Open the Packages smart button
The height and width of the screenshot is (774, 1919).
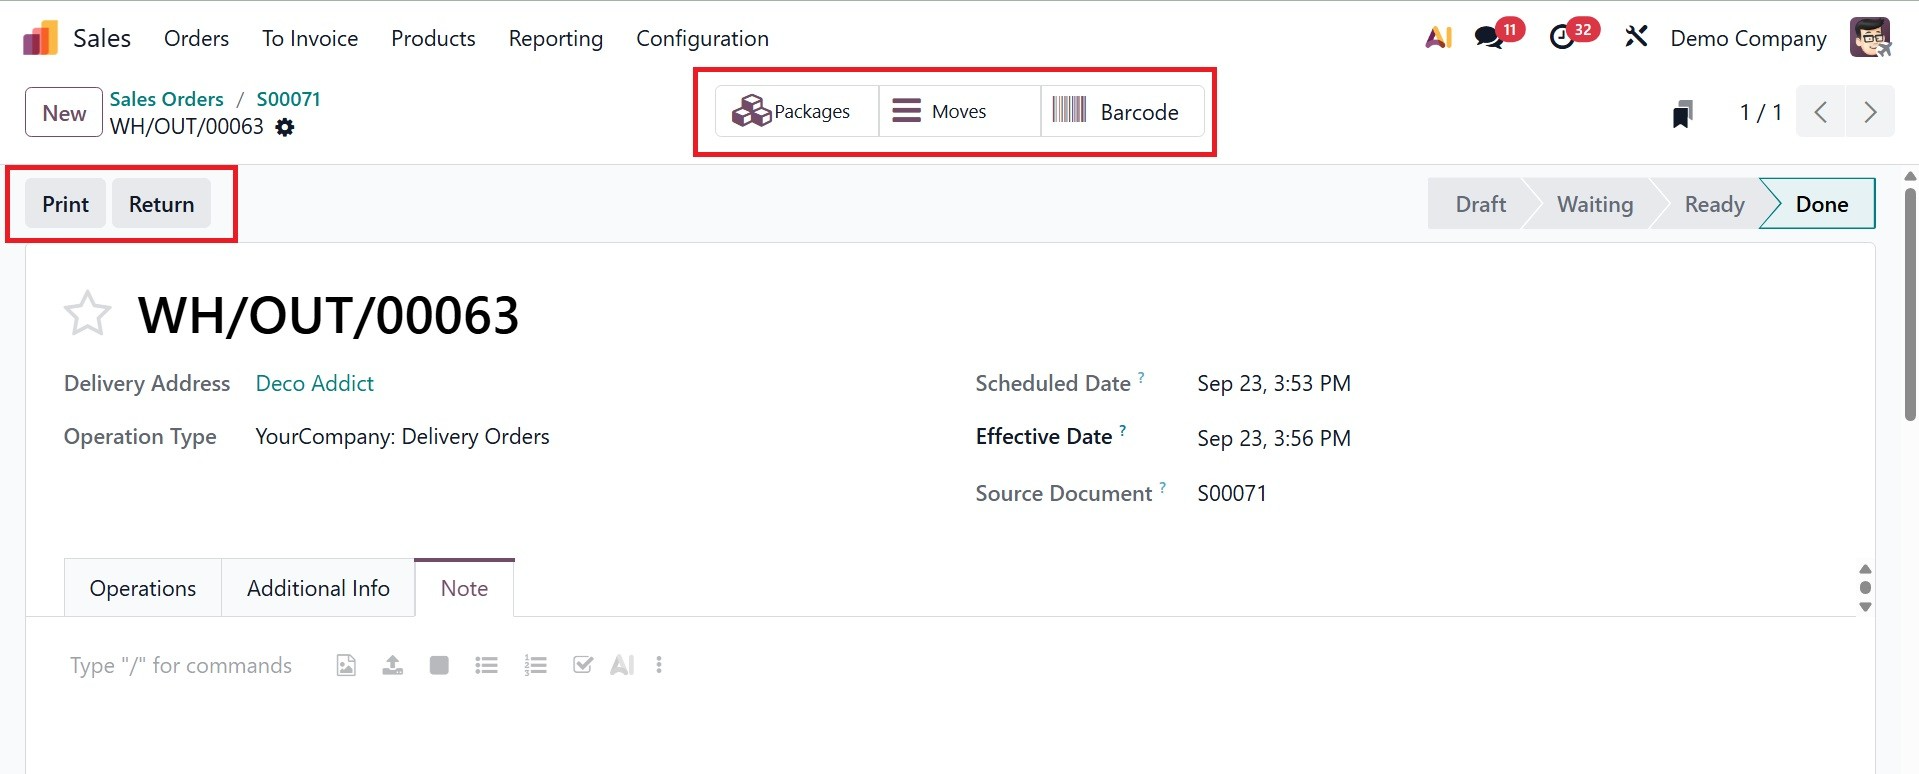797,111
